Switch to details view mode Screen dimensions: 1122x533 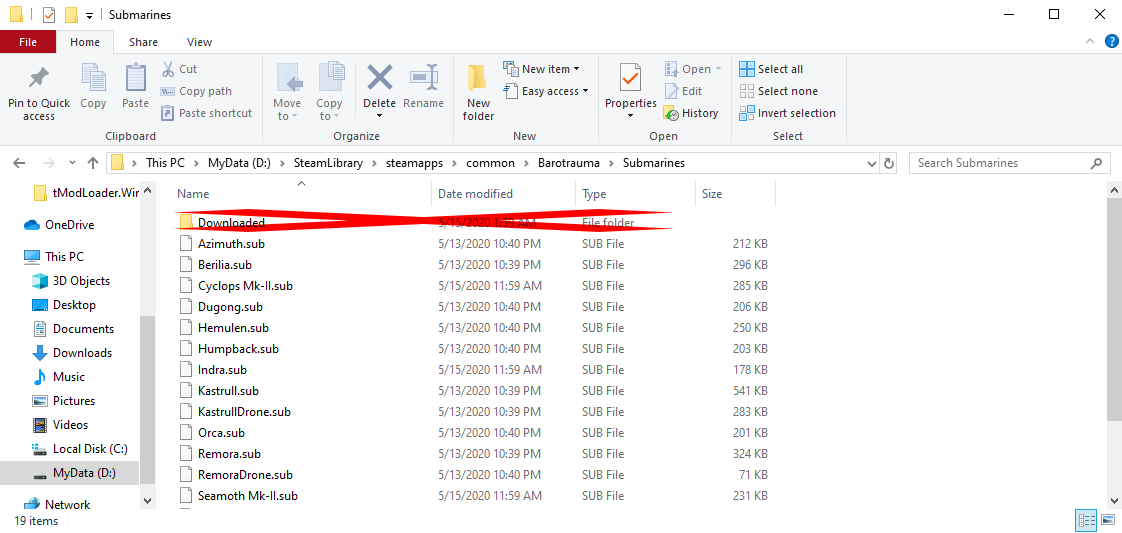click(x=1086, y=520)
